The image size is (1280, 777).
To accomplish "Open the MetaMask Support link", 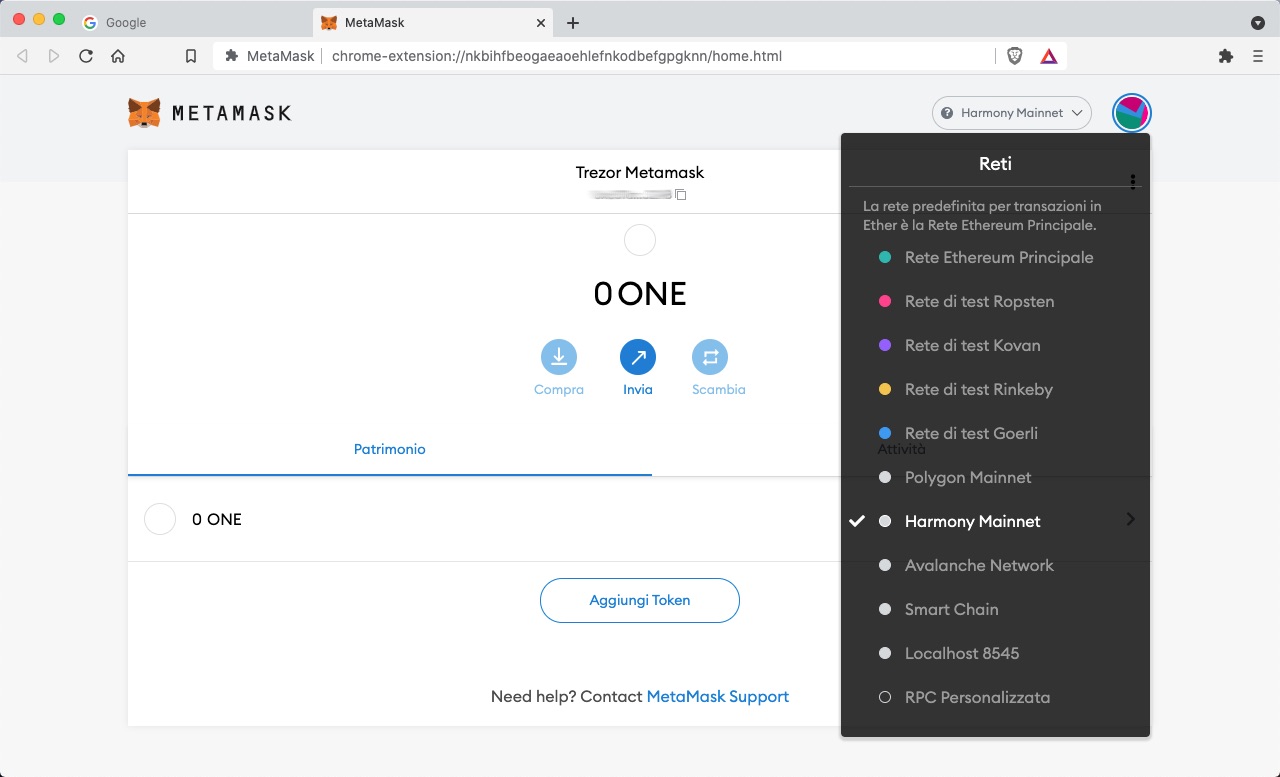I will pos(718,696).
